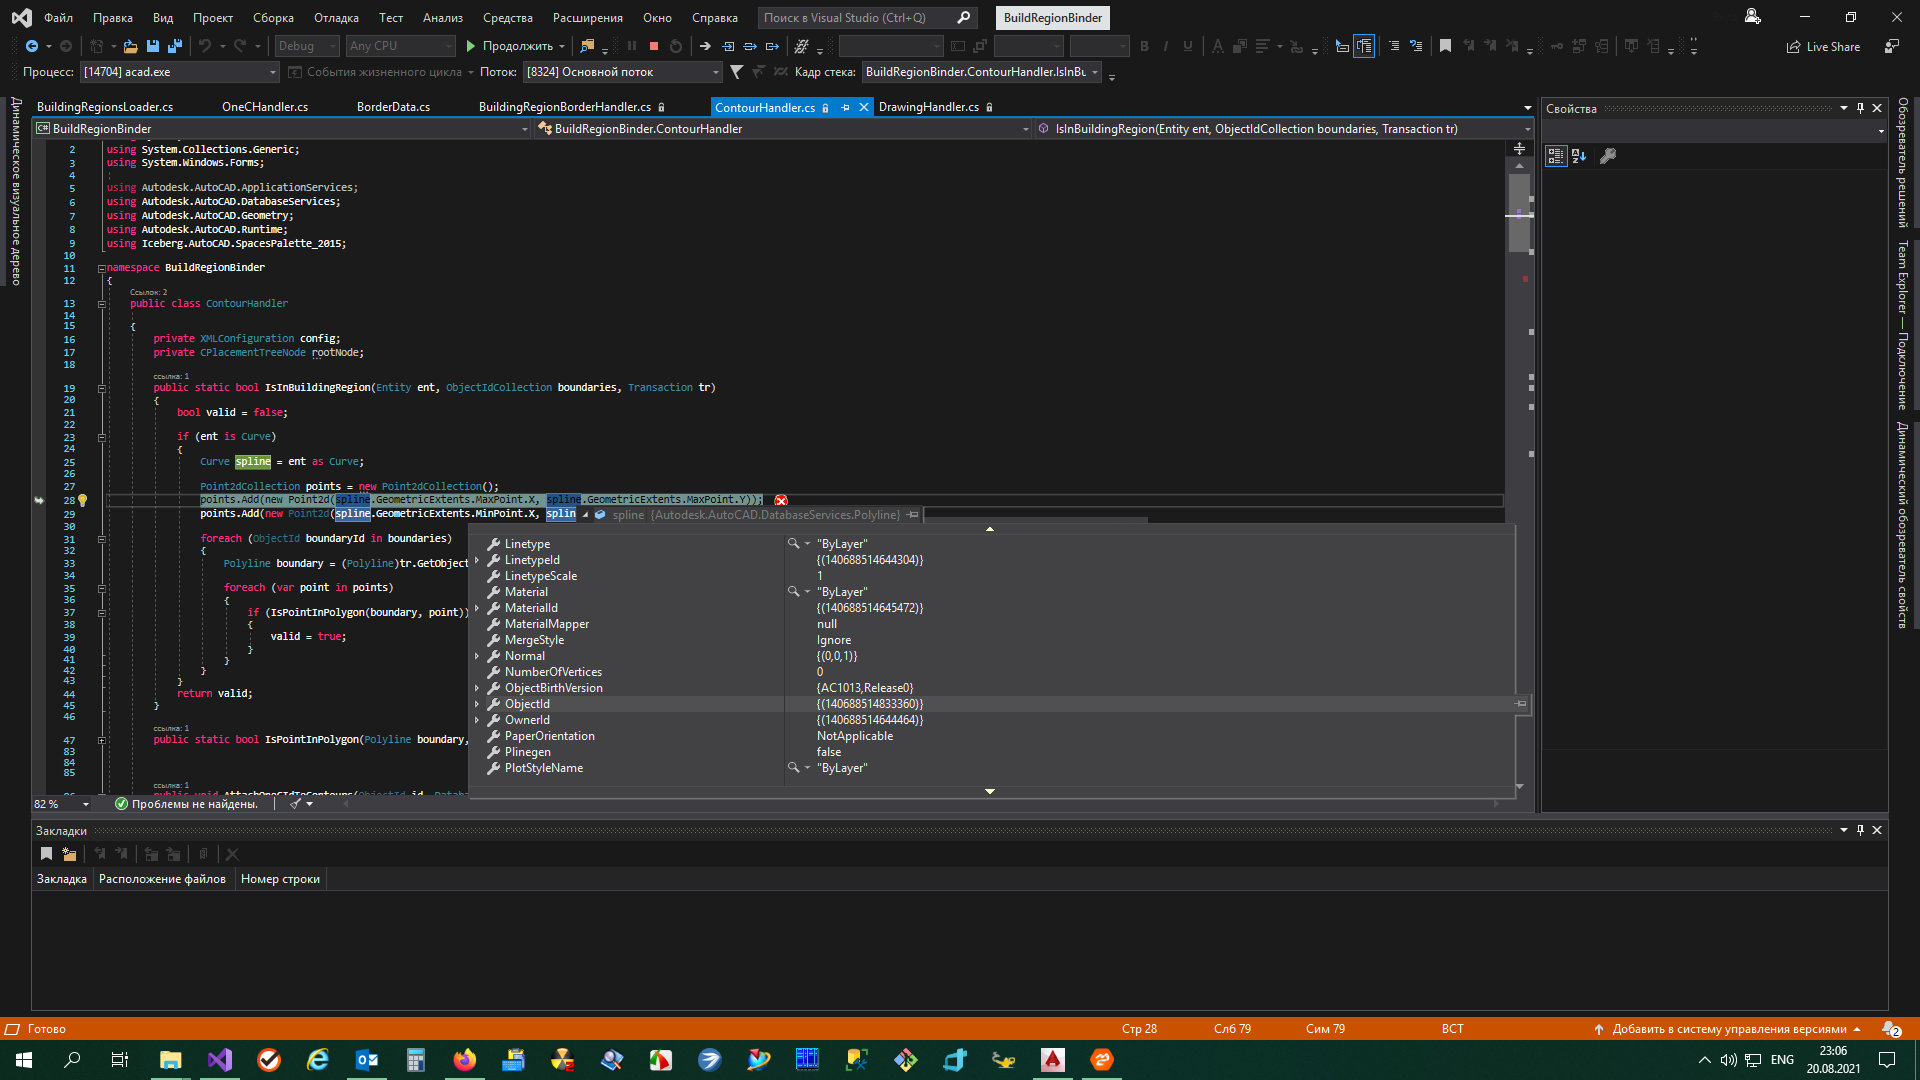Expand the spline data tip root arrow
The image size is (1920, 1080).
(x=585, y=515)
